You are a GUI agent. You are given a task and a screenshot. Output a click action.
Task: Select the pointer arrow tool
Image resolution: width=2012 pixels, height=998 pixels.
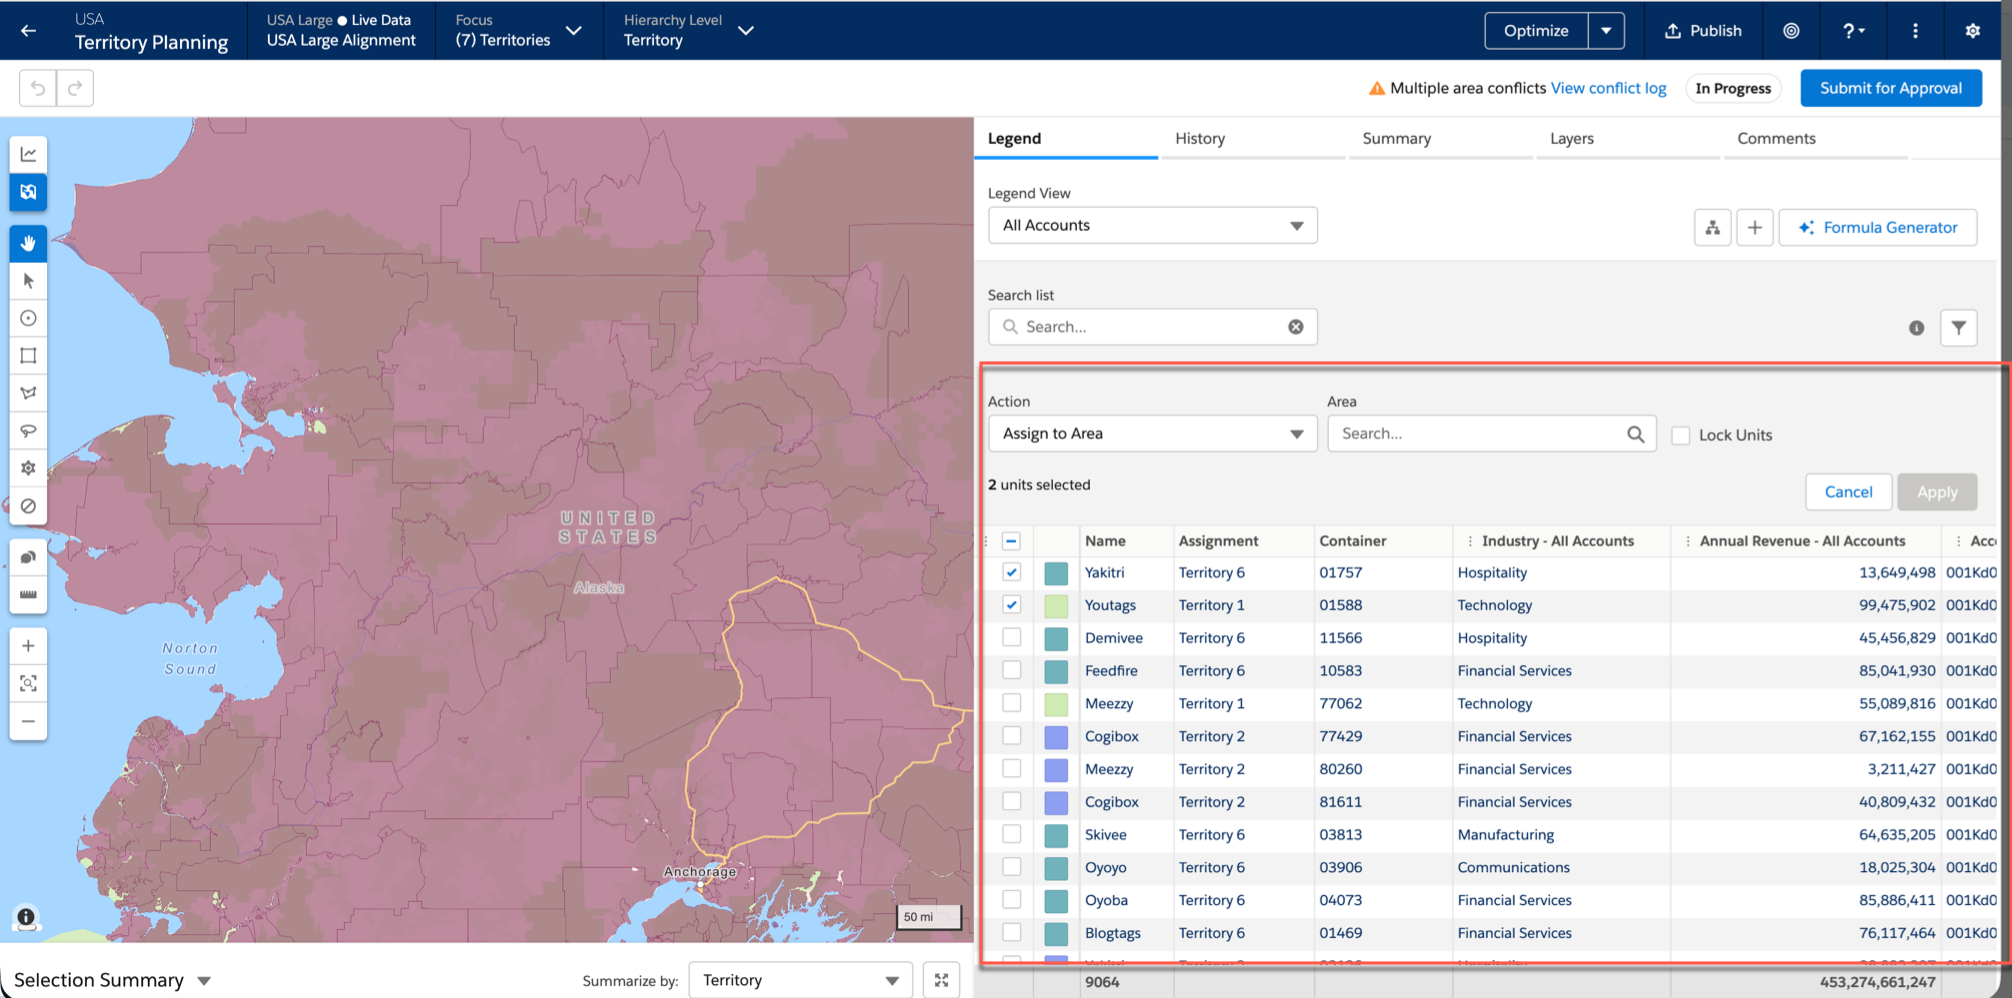click(28, 281)
